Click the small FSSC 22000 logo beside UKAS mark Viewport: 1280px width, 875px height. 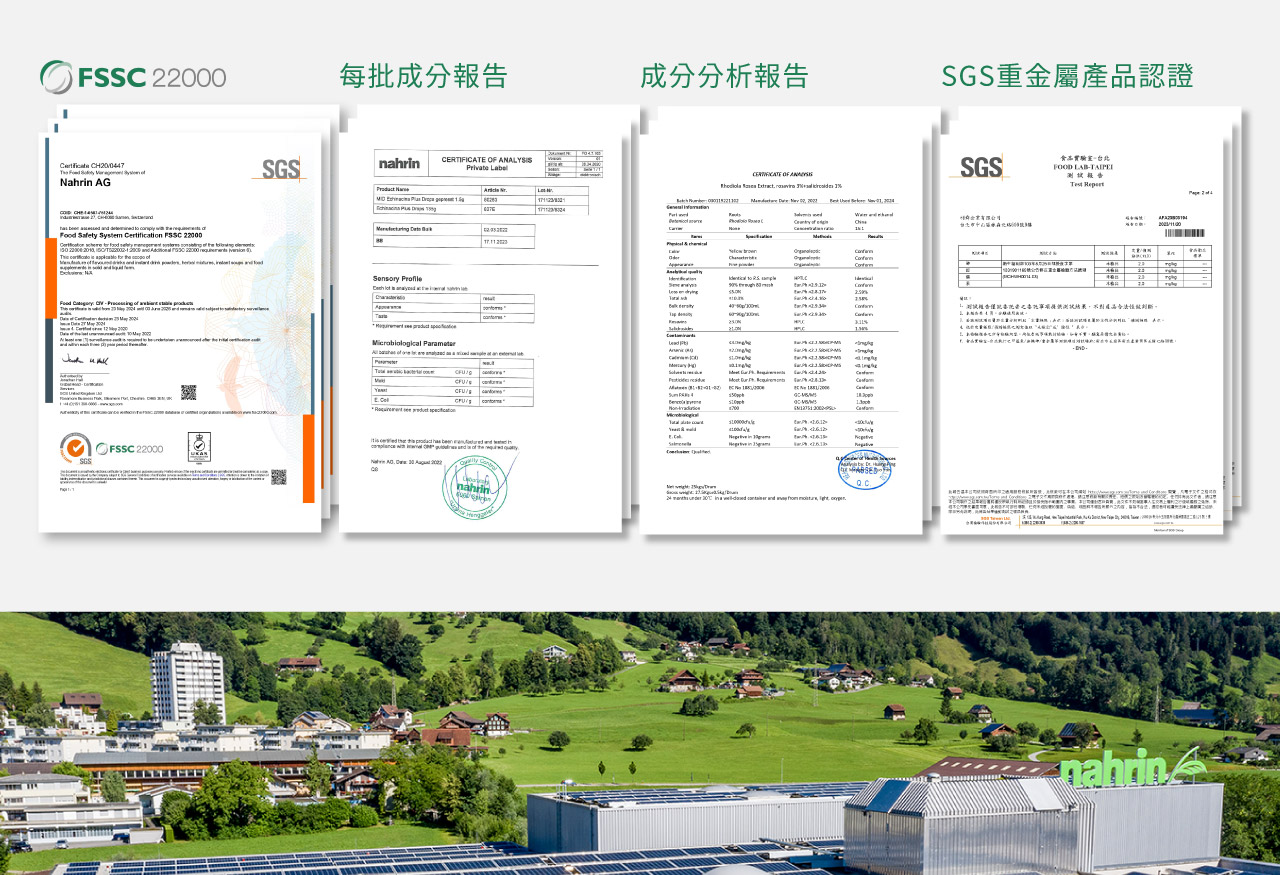(x=128, y=448)
